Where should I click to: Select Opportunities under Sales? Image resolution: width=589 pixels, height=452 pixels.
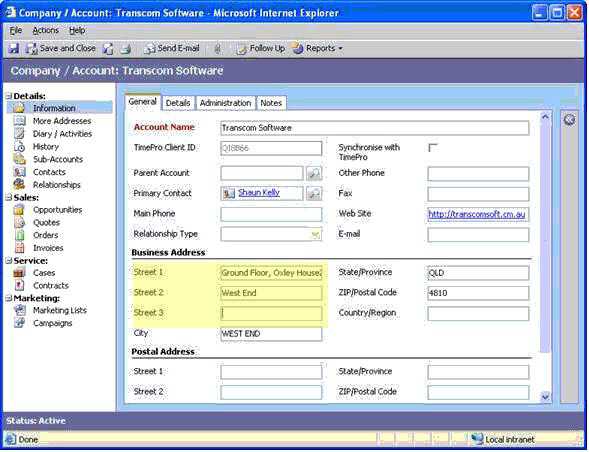click(57, 210)
